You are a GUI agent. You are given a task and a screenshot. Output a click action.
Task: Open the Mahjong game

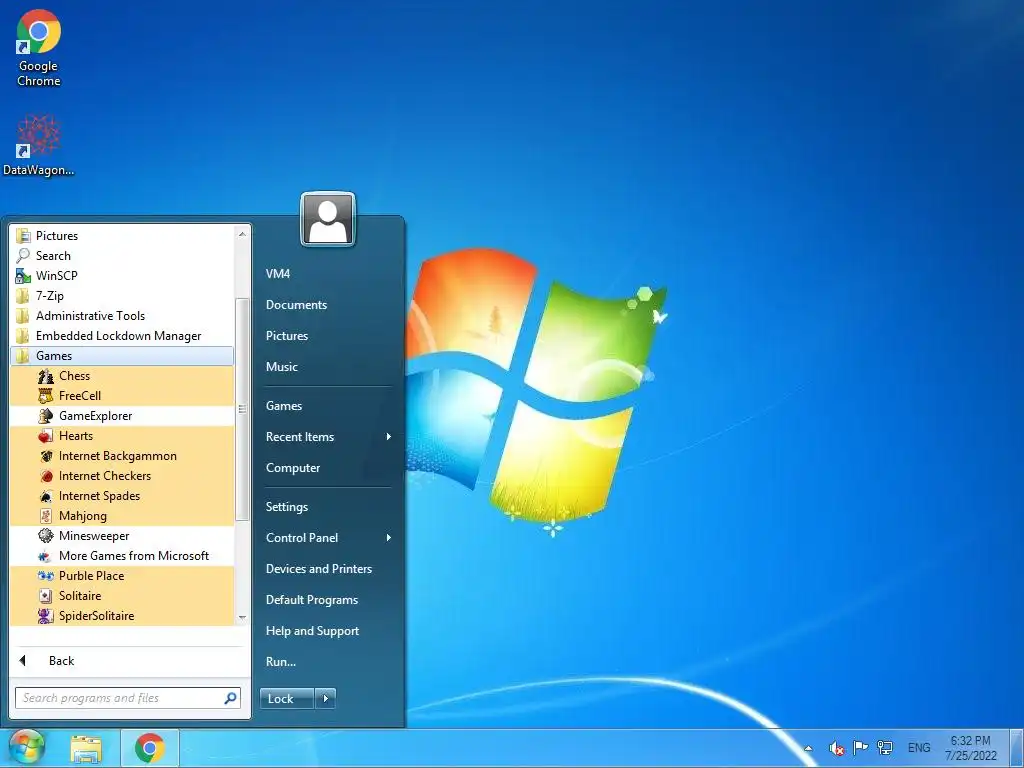click(121, 516)
